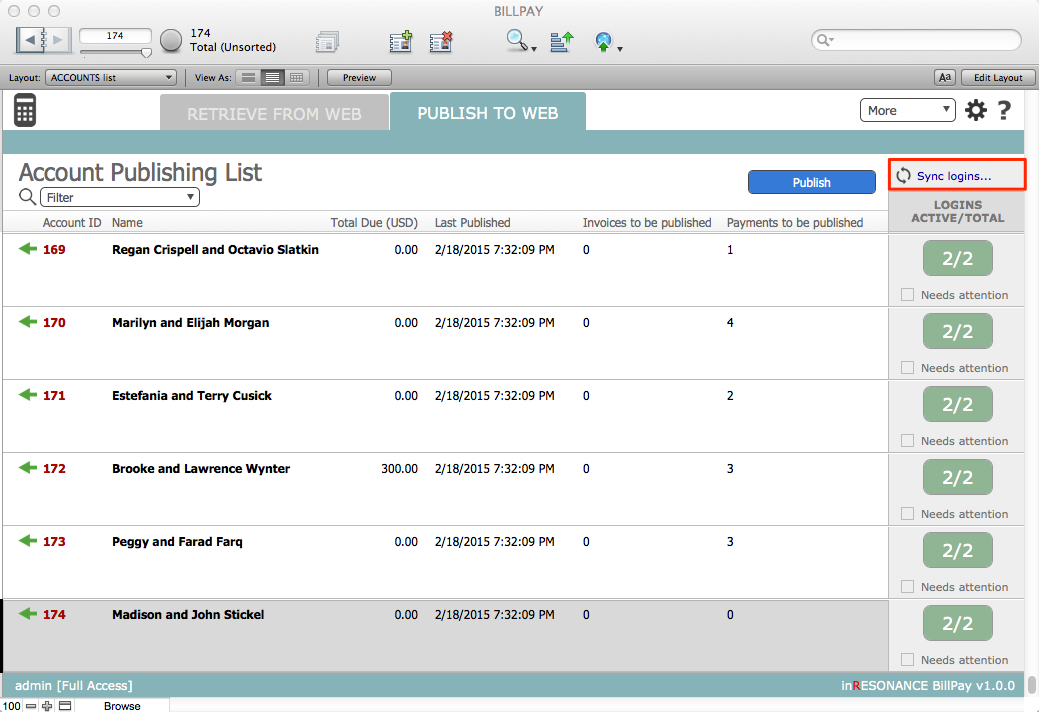Open the Filter dropdown
This screenshot has width=1039, height=712.
[120, 198]
